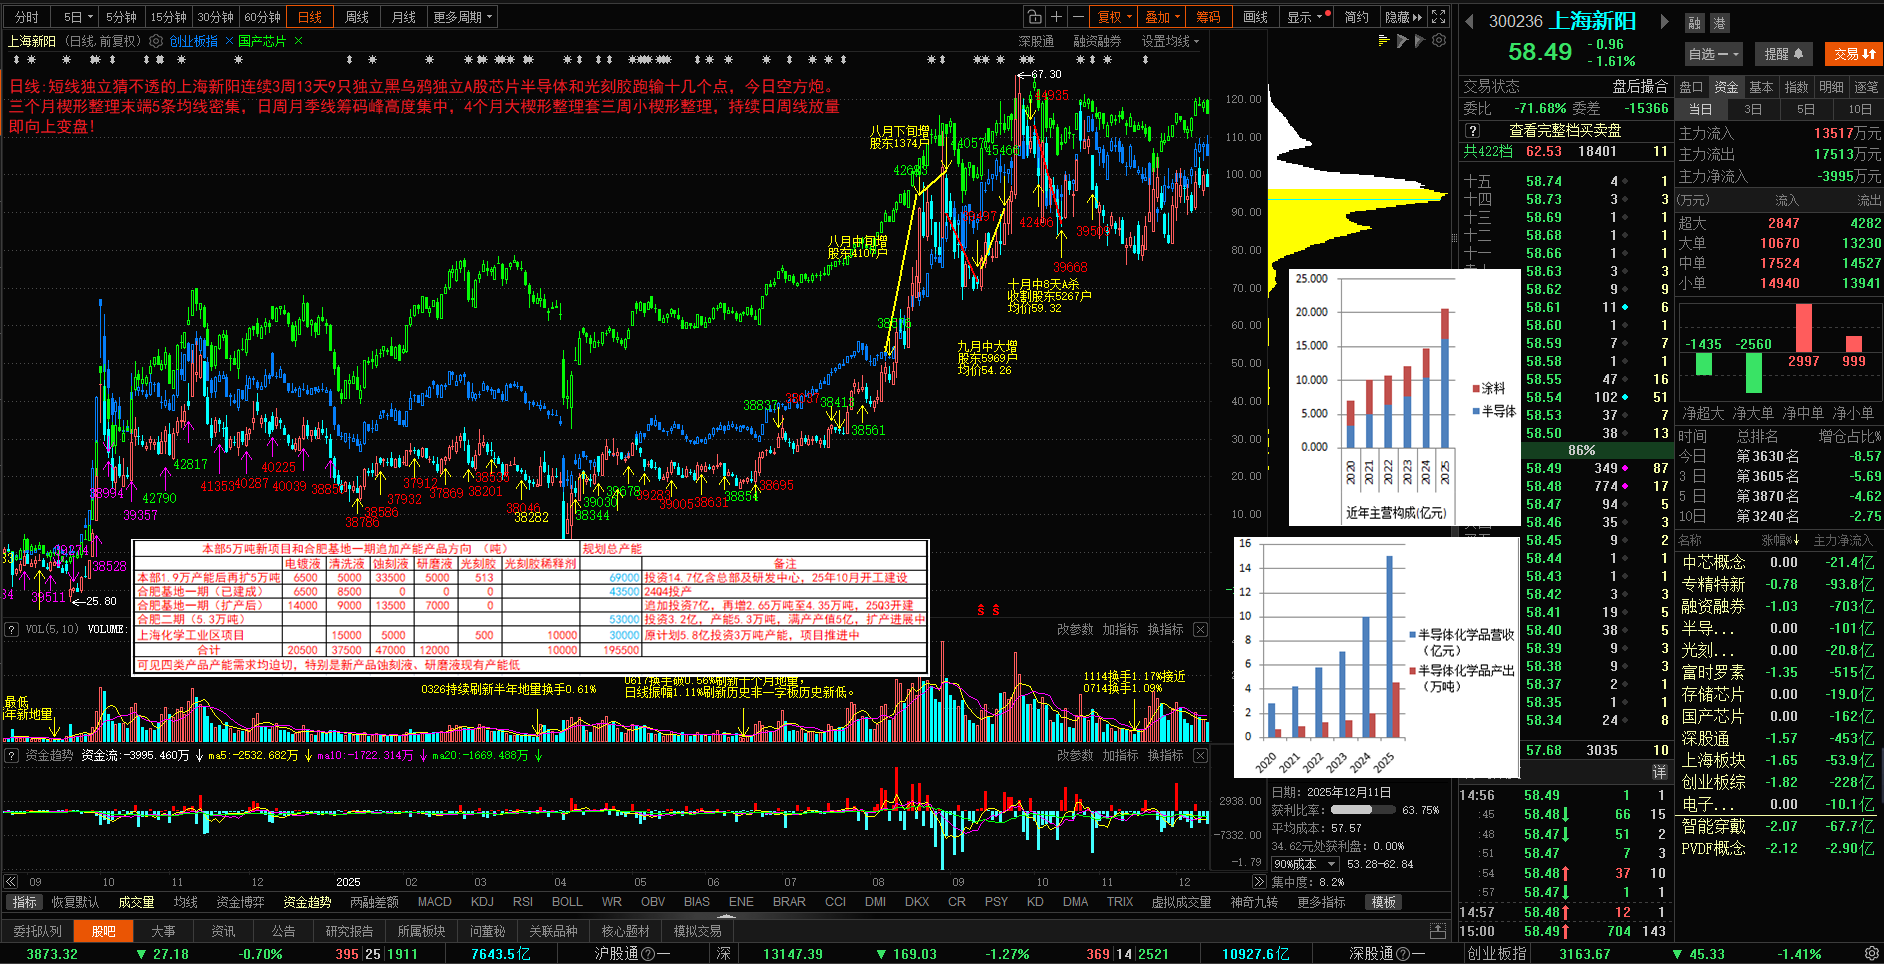Open 交易 trade button

click(x=1853, y=54)
